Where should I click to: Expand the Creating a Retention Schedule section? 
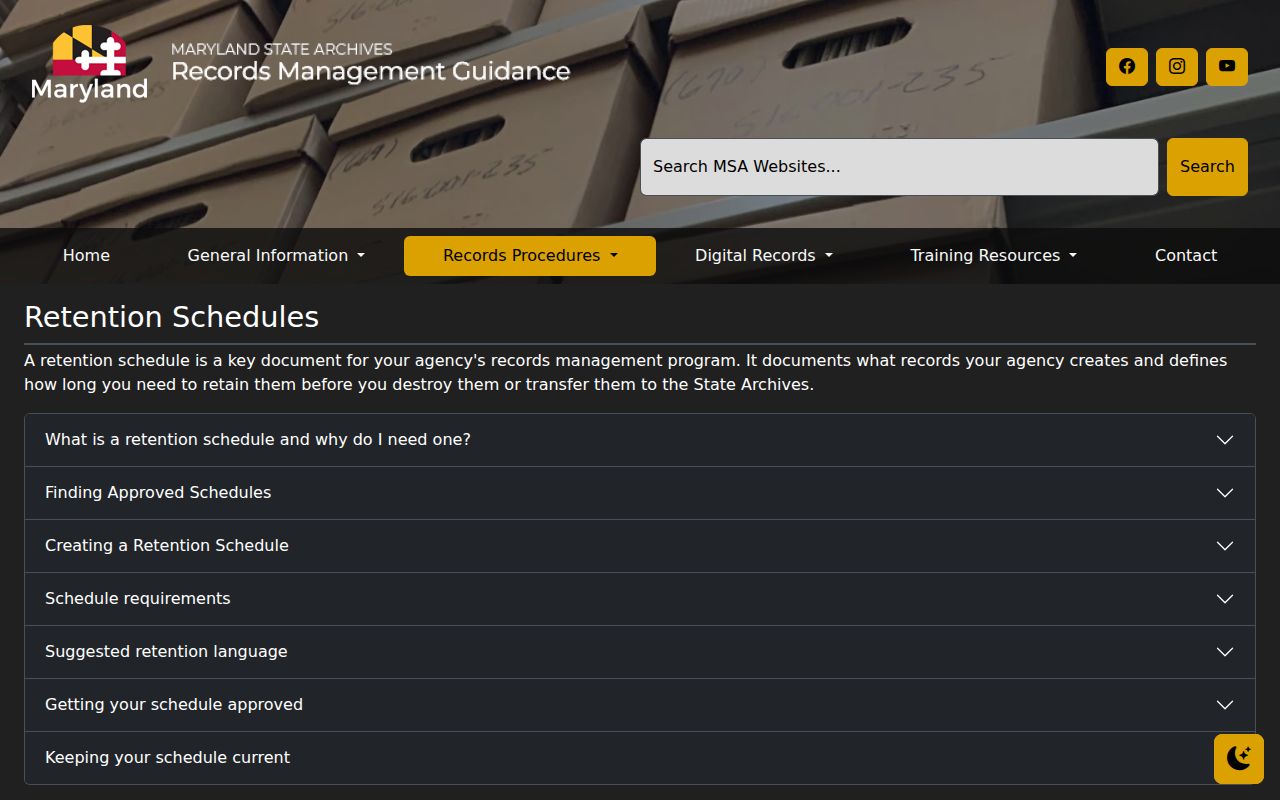click(x=640, y=546)
